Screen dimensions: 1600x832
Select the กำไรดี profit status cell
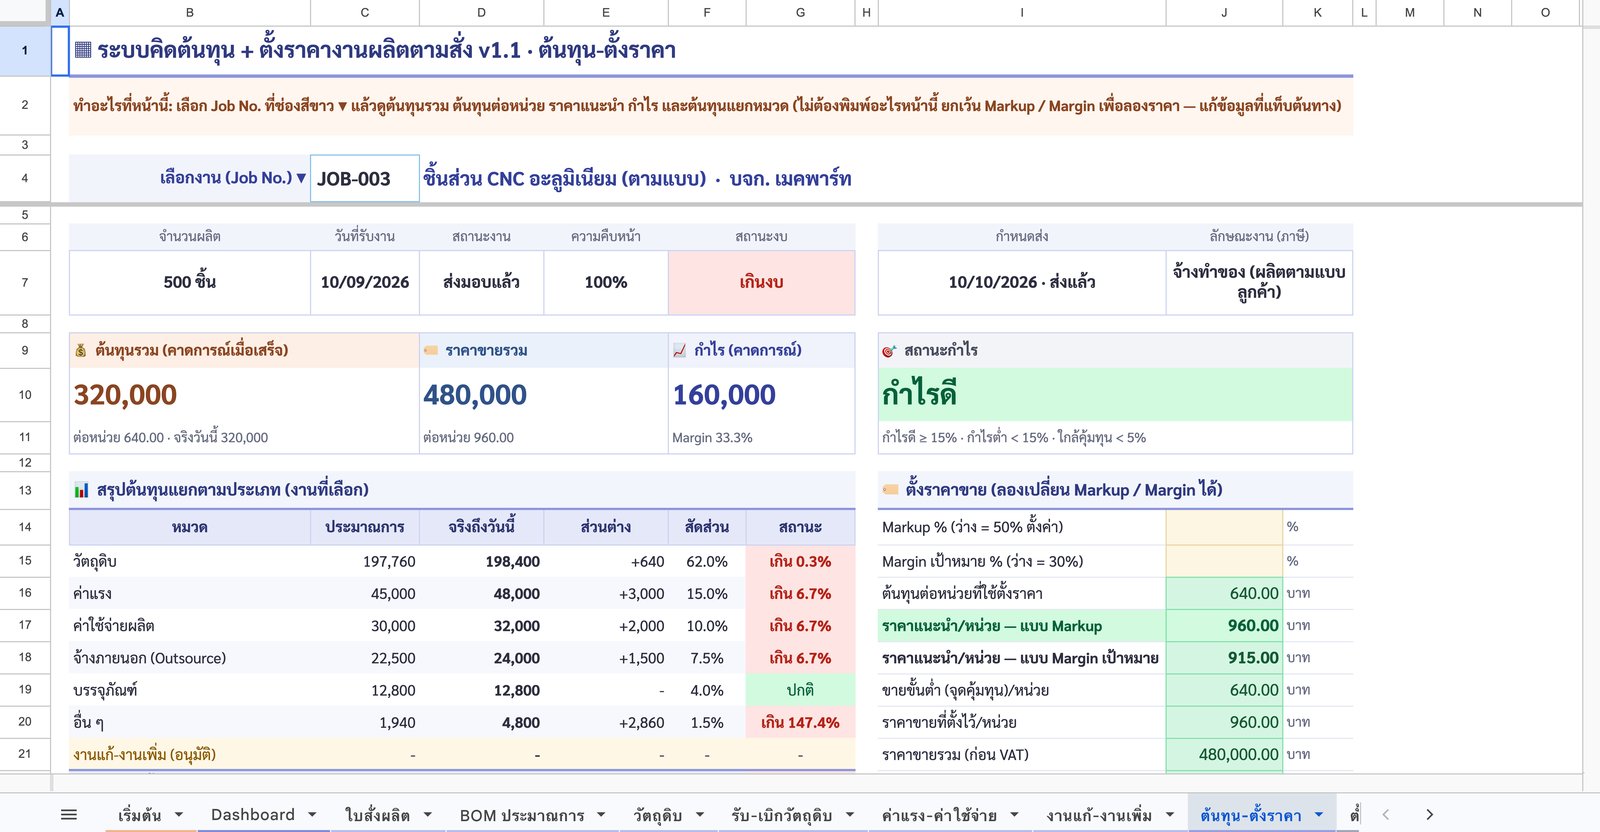coord(1115,395)
